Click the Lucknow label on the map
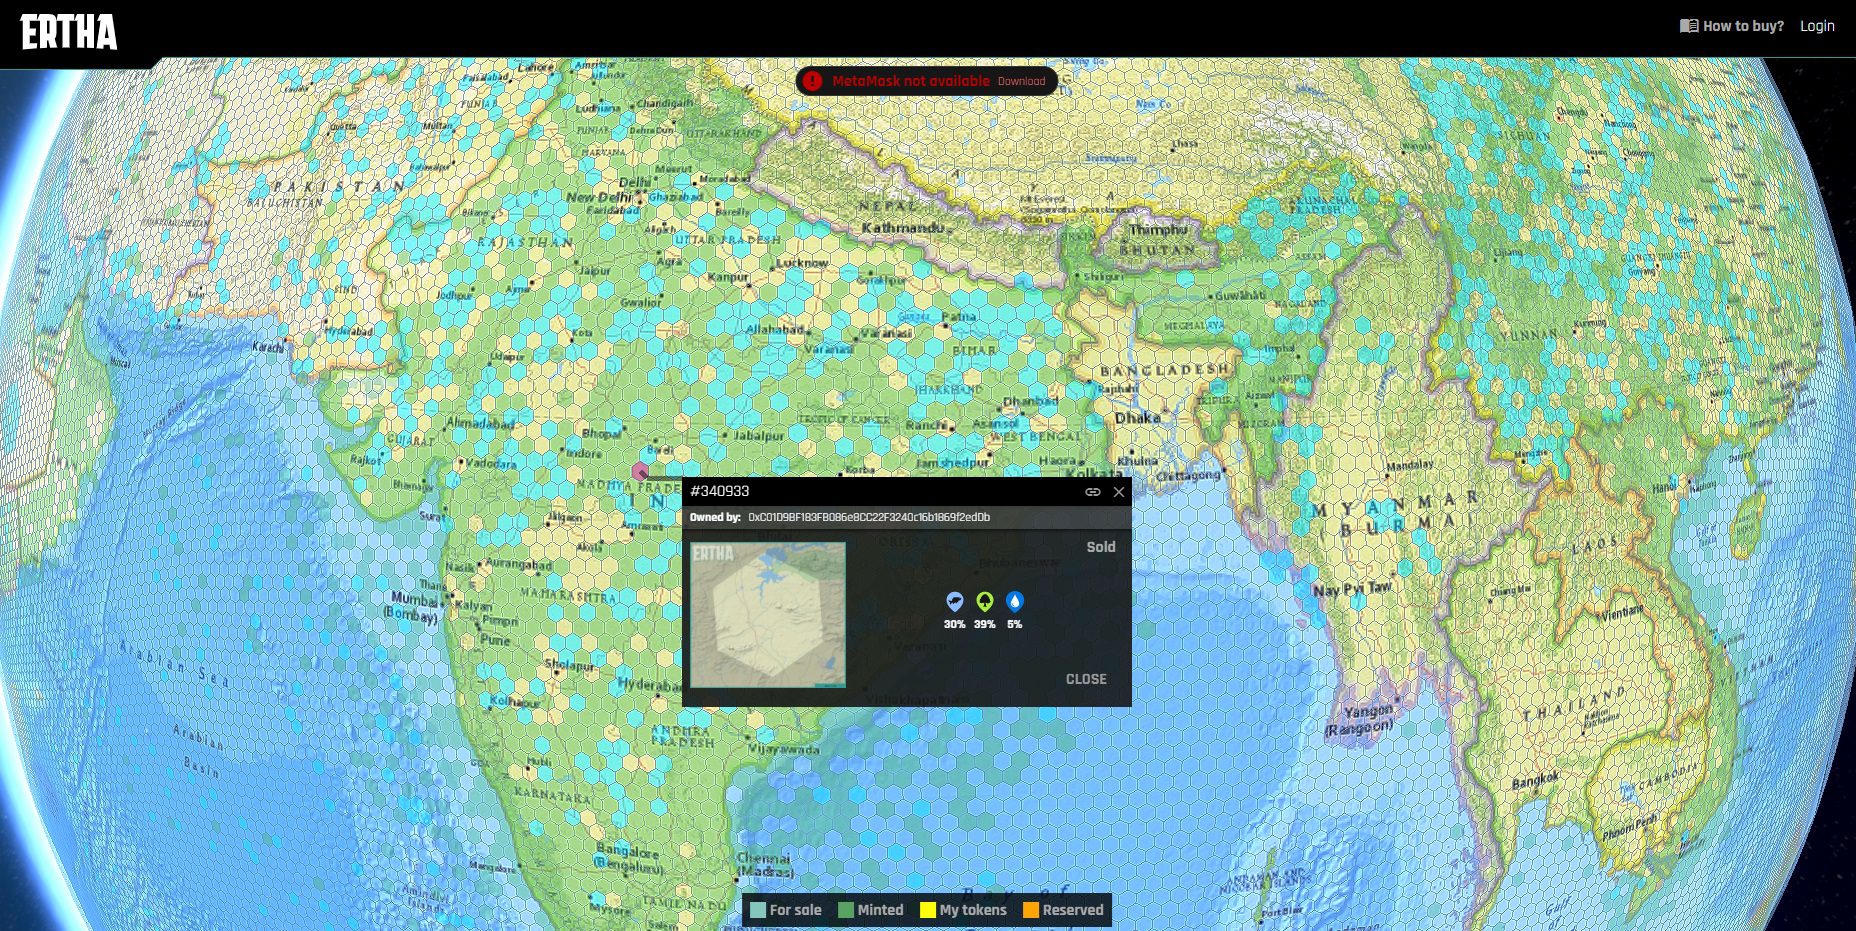This screenshot has height=931, width=1856. (802, 263)
